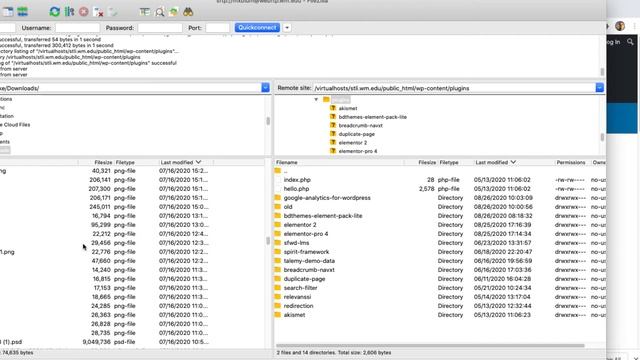Click the greyed-out Reconnect toolbar icon
The height and width of the screenshot is (360, 640).
tap(113, 12)
